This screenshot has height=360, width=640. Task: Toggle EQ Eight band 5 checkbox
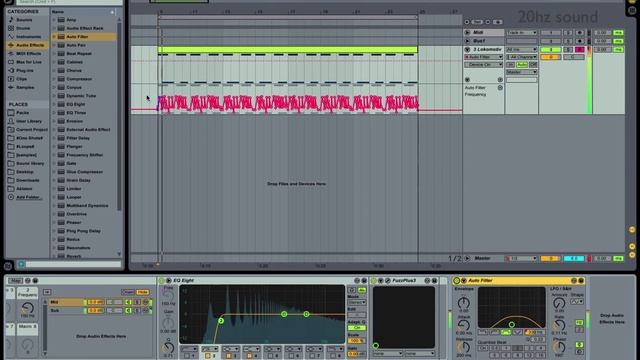coord(270,356)
